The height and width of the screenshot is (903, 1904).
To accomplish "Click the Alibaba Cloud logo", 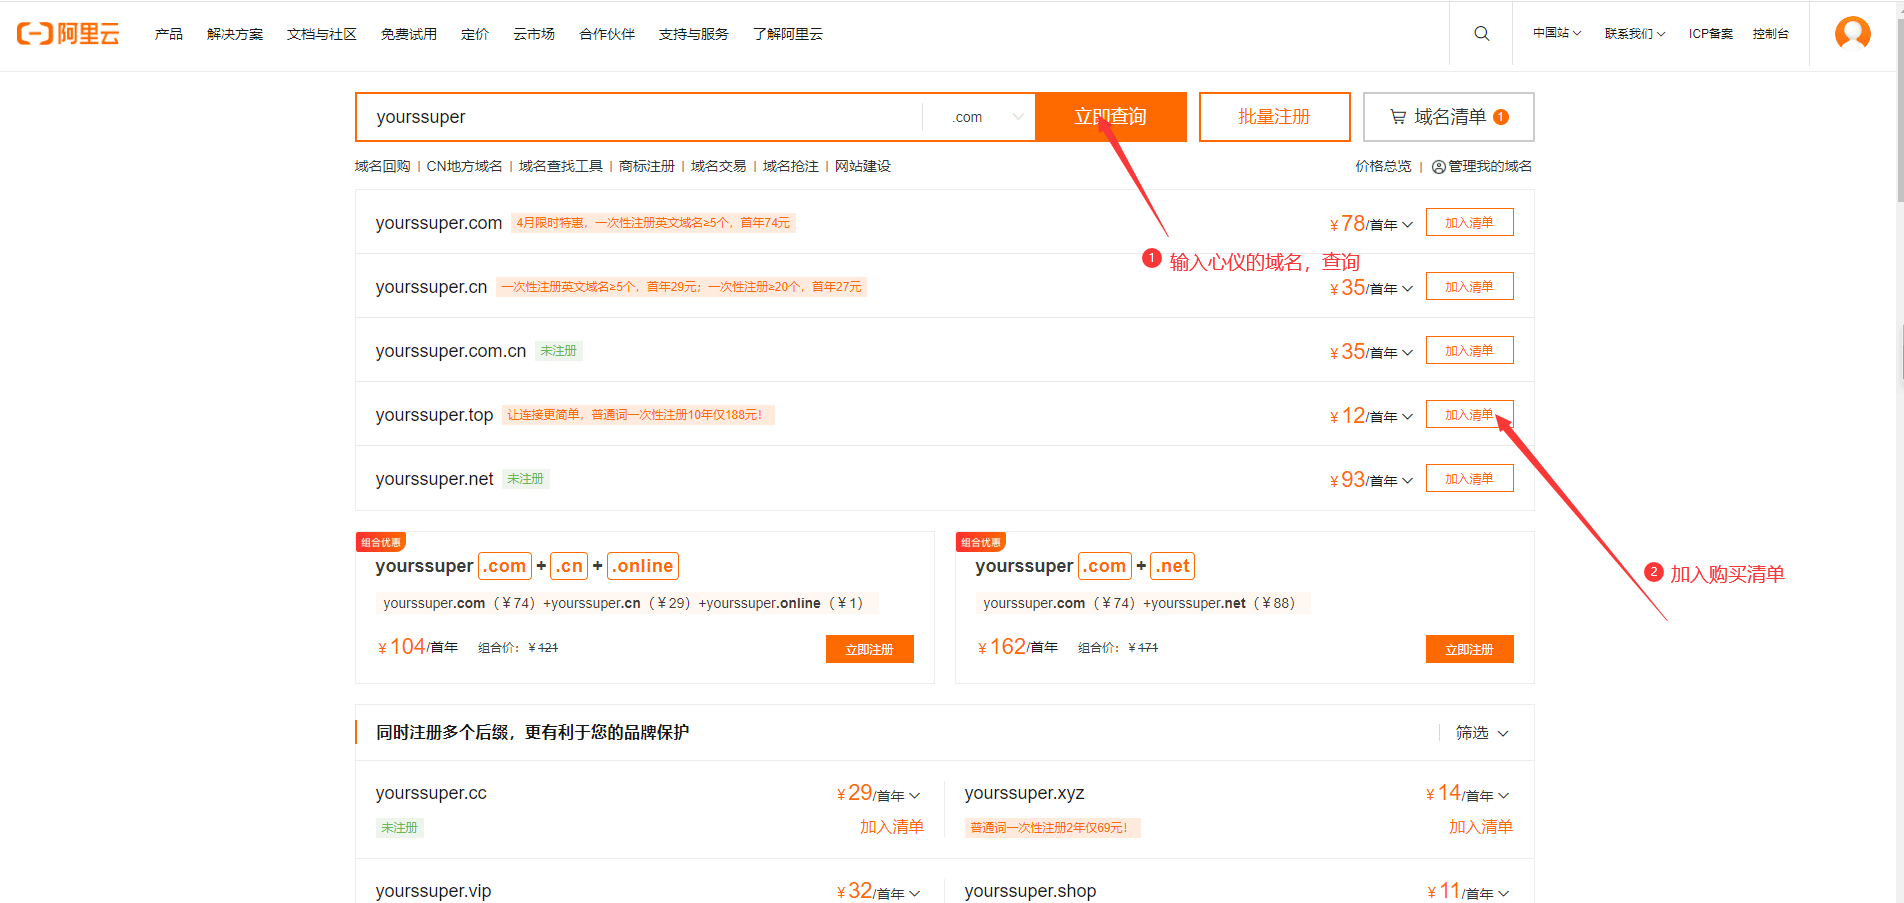I will pos(68,34).
